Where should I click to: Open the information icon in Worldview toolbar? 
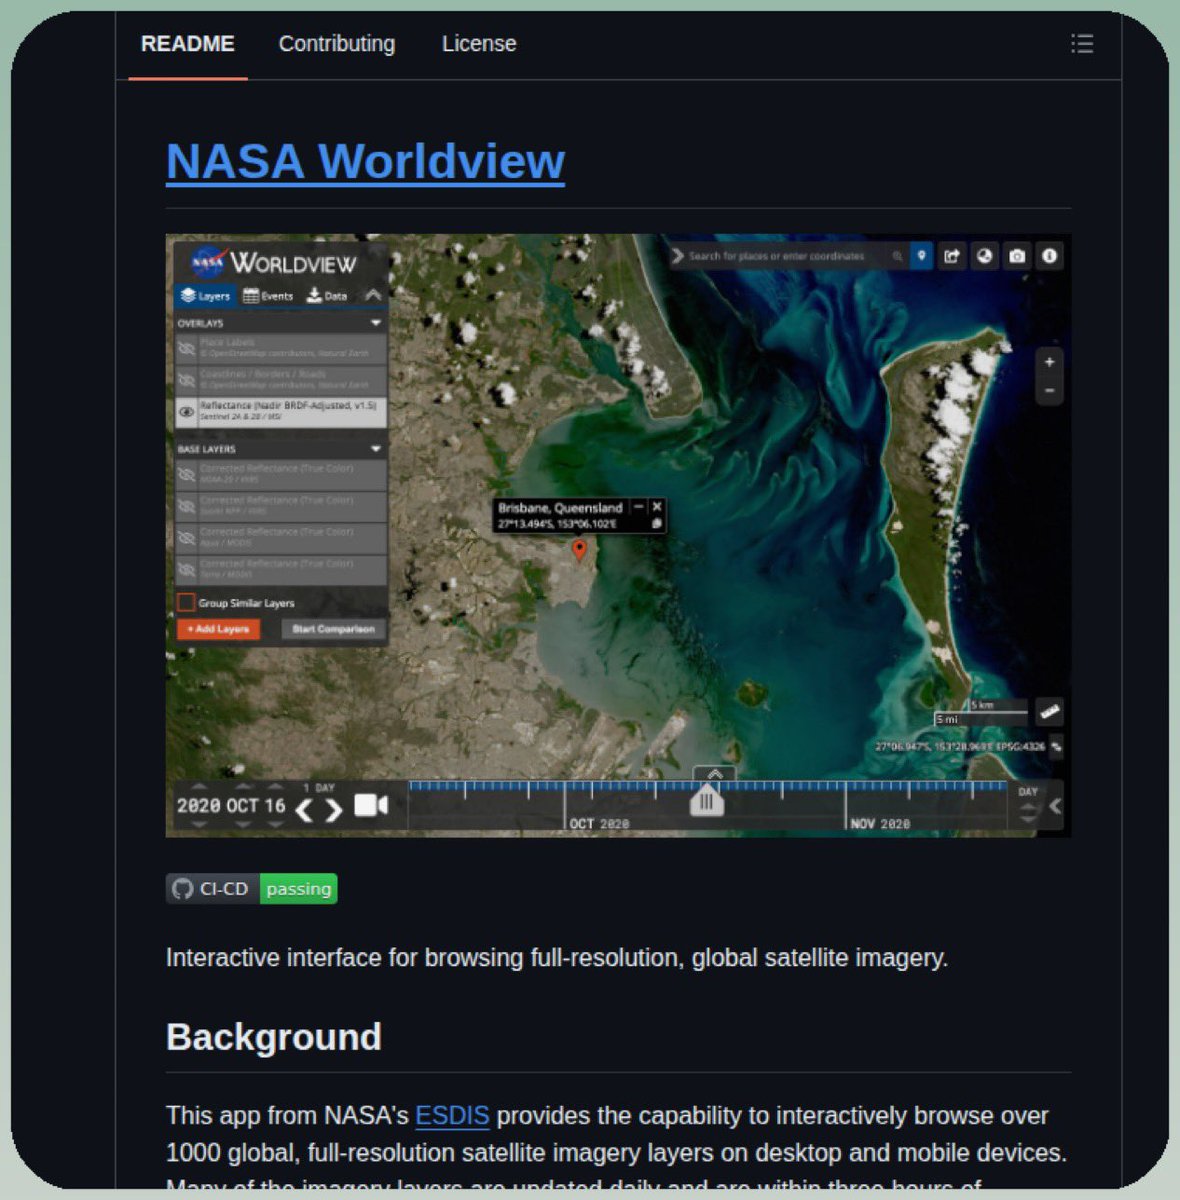[x=1049, y=256]
